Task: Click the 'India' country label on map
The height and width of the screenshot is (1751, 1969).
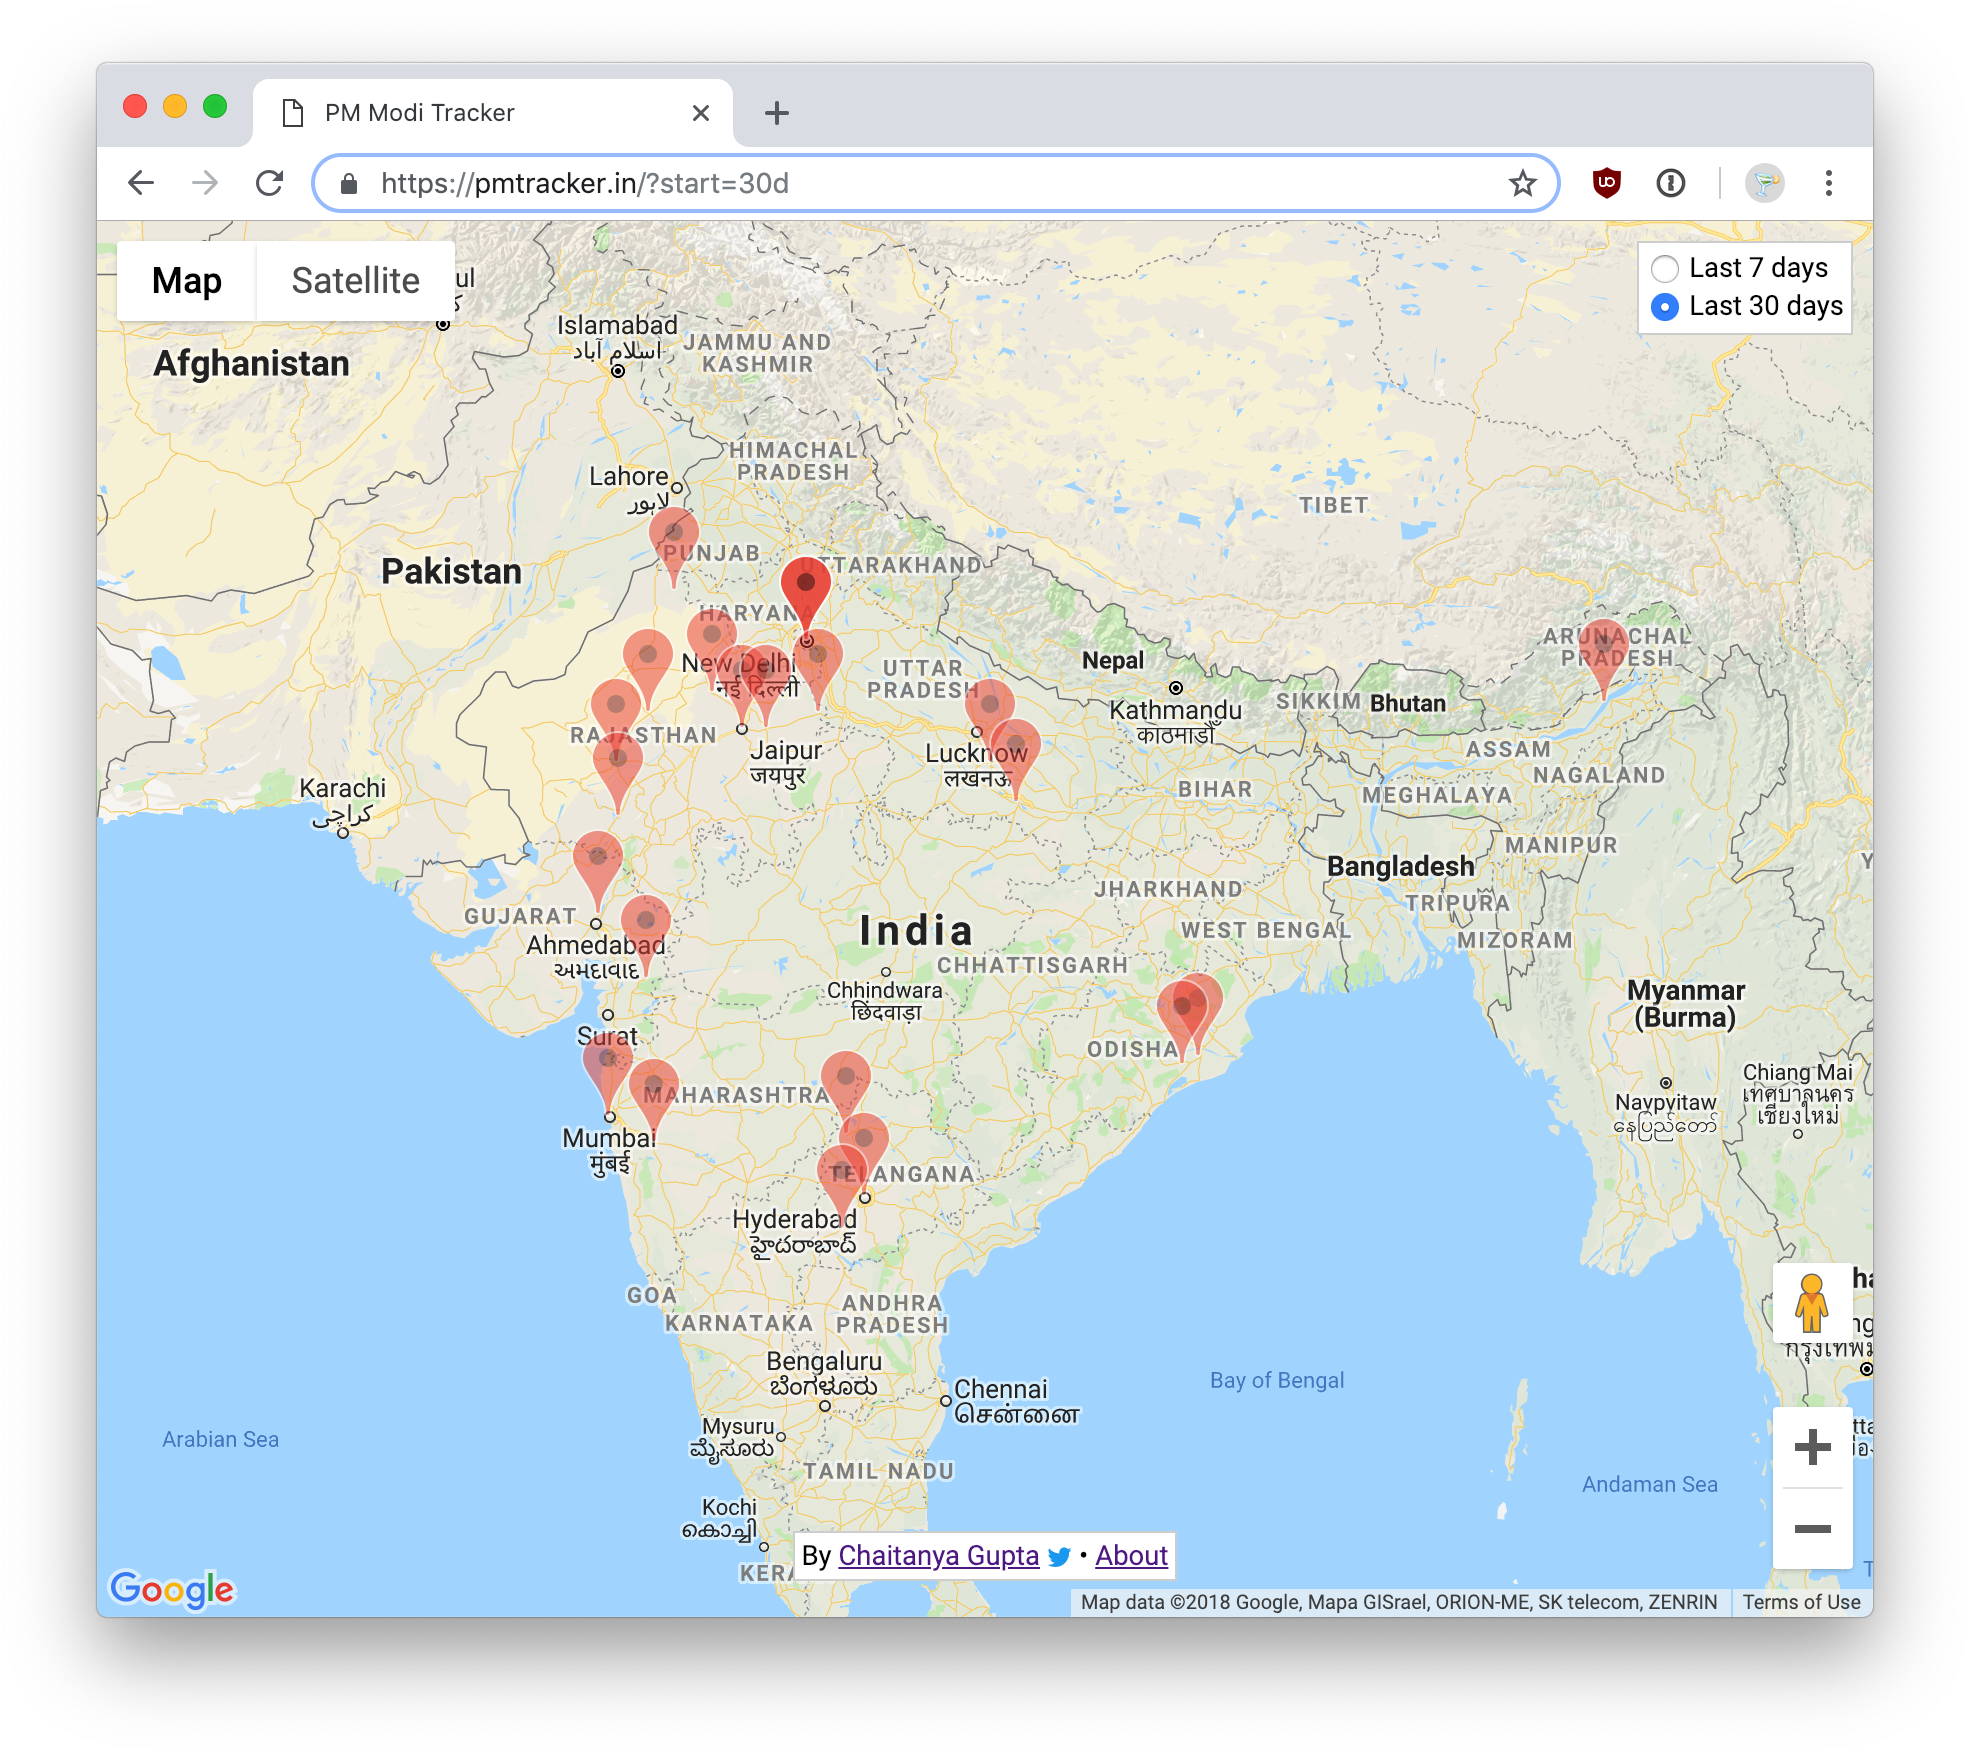Action: pyautogui.click(x=915, y=931)
